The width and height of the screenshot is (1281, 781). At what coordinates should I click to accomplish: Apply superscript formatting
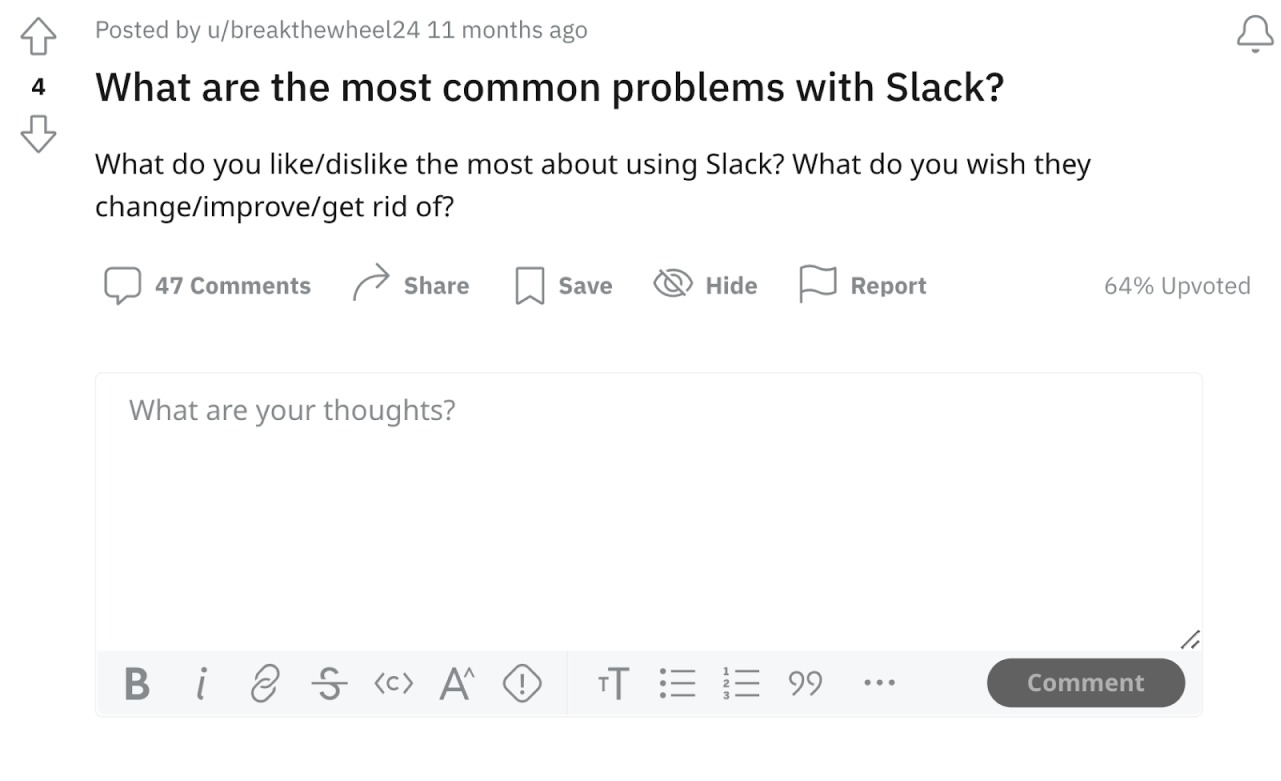pyautogui.click(x=456, y=684)
